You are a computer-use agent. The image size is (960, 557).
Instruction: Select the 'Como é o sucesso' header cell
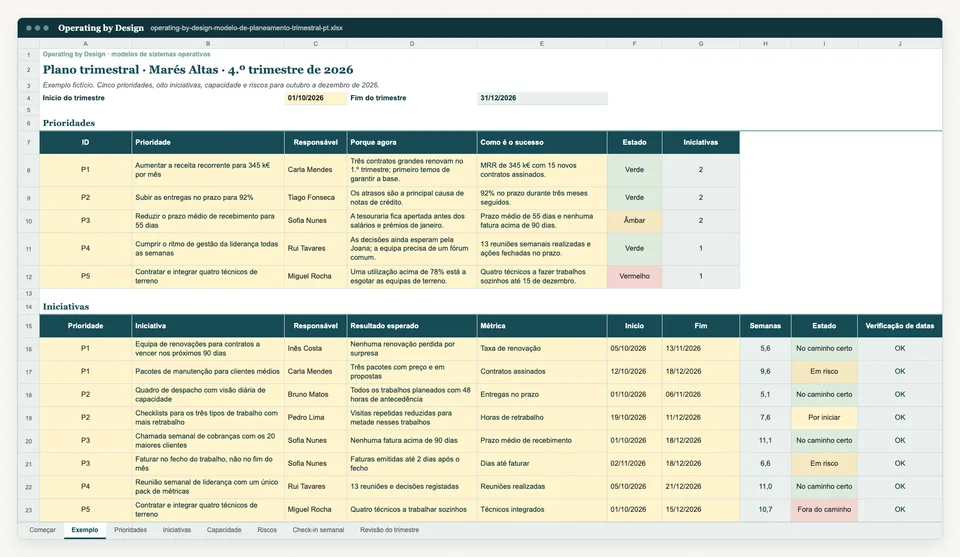[x=542, y=143]
